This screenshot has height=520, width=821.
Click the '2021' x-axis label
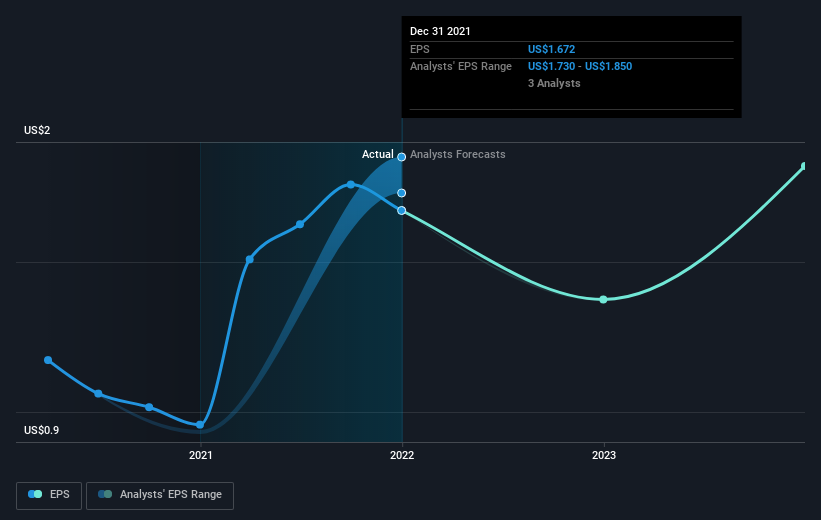point(201,456)
